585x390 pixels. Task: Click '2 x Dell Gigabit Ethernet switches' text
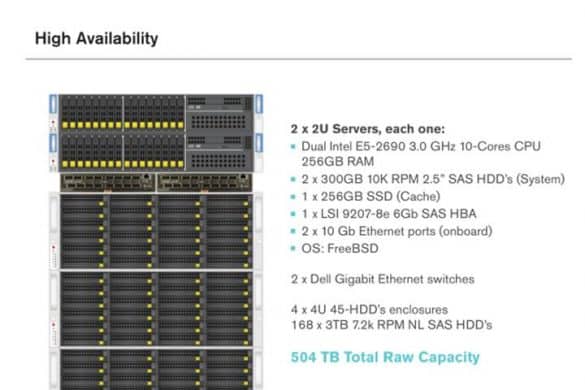[x=382, y=279]
